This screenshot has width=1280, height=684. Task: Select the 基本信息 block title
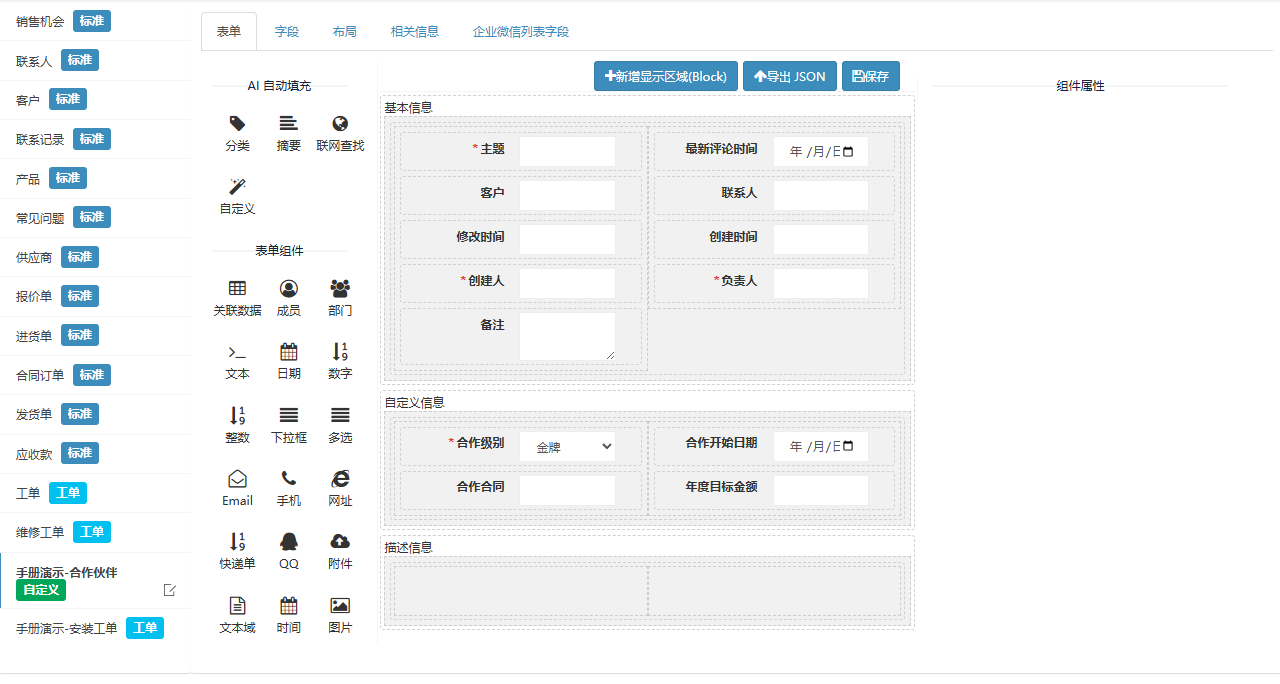tap(408, 107)
